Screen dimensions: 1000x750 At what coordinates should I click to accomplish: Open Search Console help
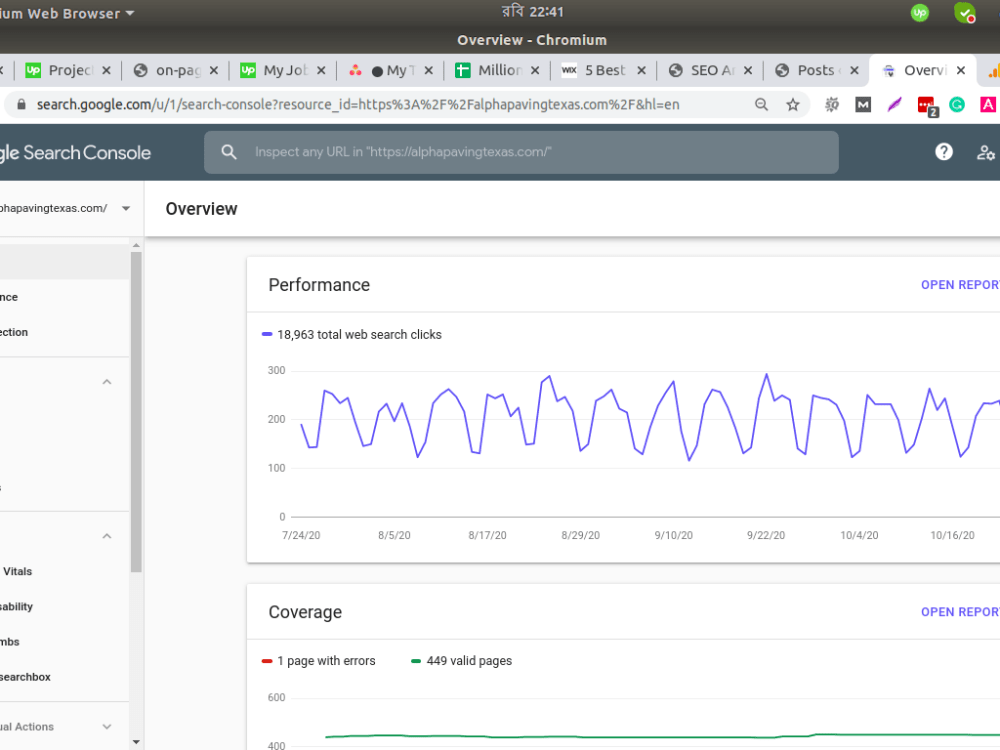click(943, 152)
